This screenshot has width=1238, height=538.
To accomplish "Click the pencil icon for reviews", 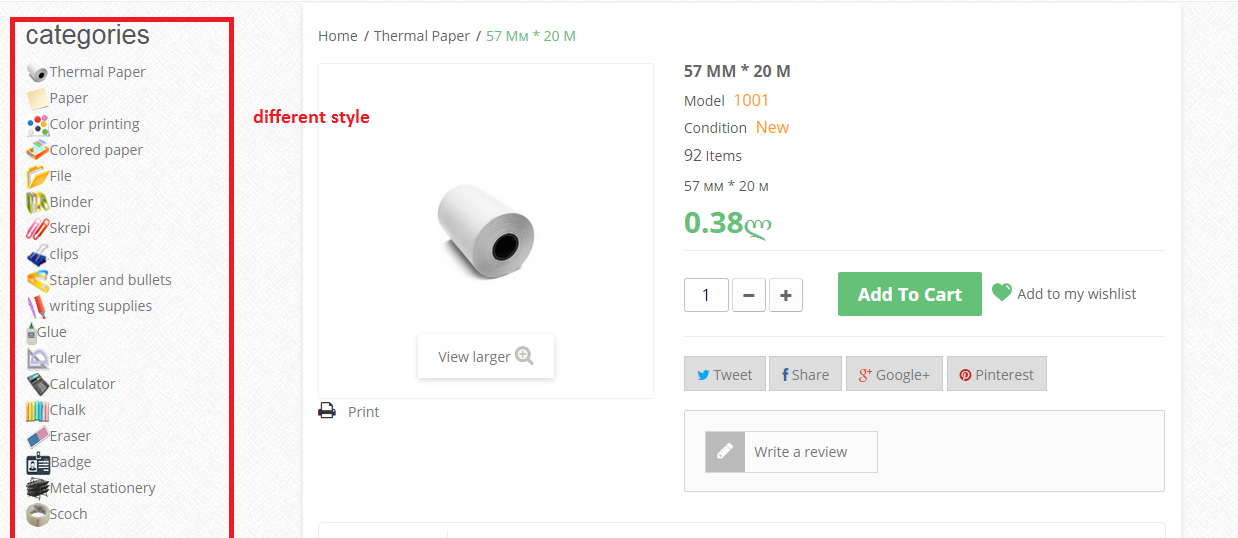I will pyautogui.click(x=725, y=452).
